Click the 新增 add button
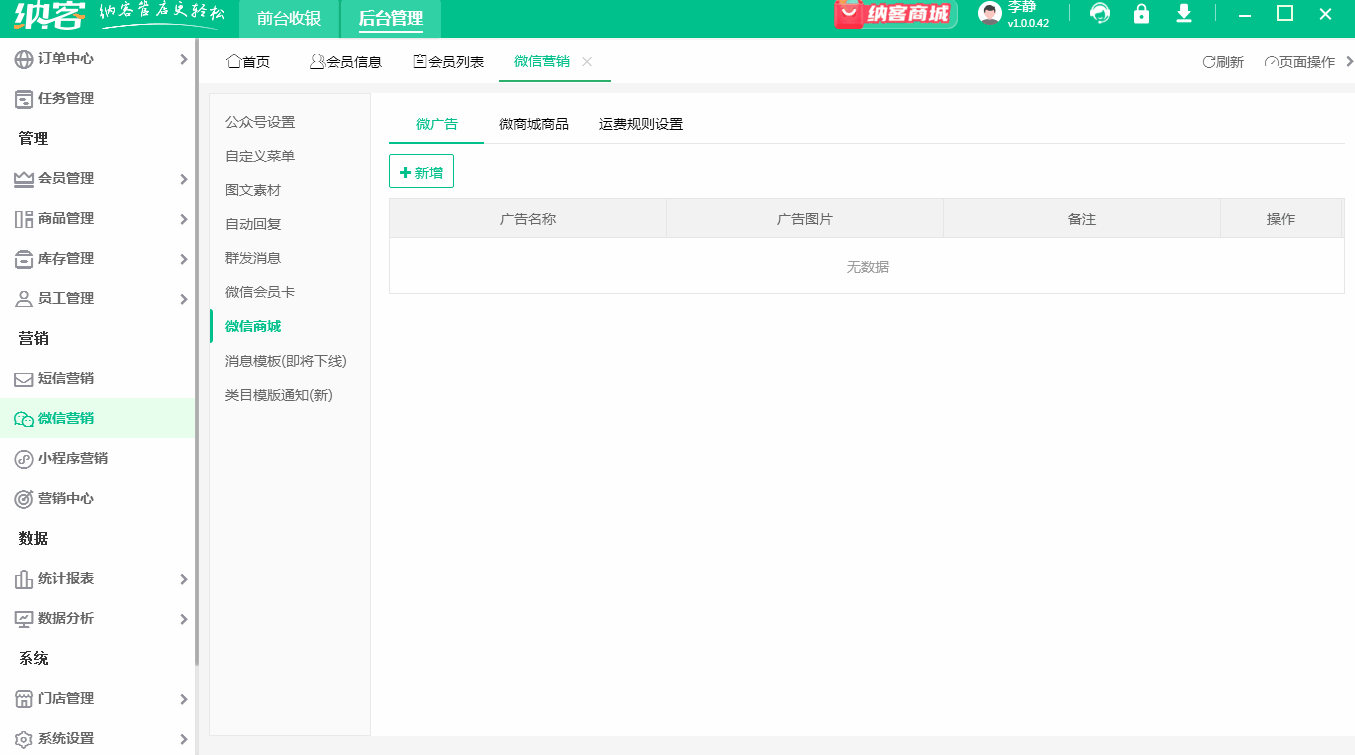The height and width of the screenshot is (755, 1355). 421,170
